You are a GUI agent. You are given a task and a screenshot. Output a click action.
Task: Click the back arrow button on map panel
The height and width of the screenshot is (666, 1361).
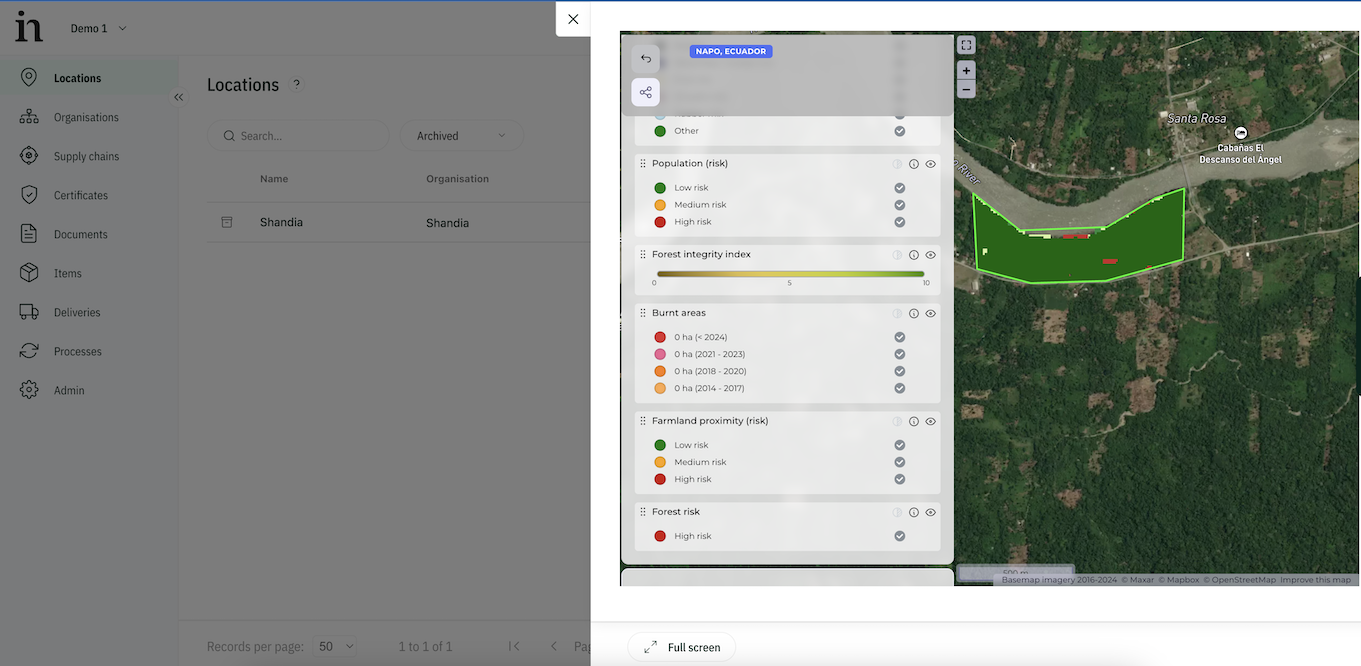pyautogui.click(x=645, y=58)
